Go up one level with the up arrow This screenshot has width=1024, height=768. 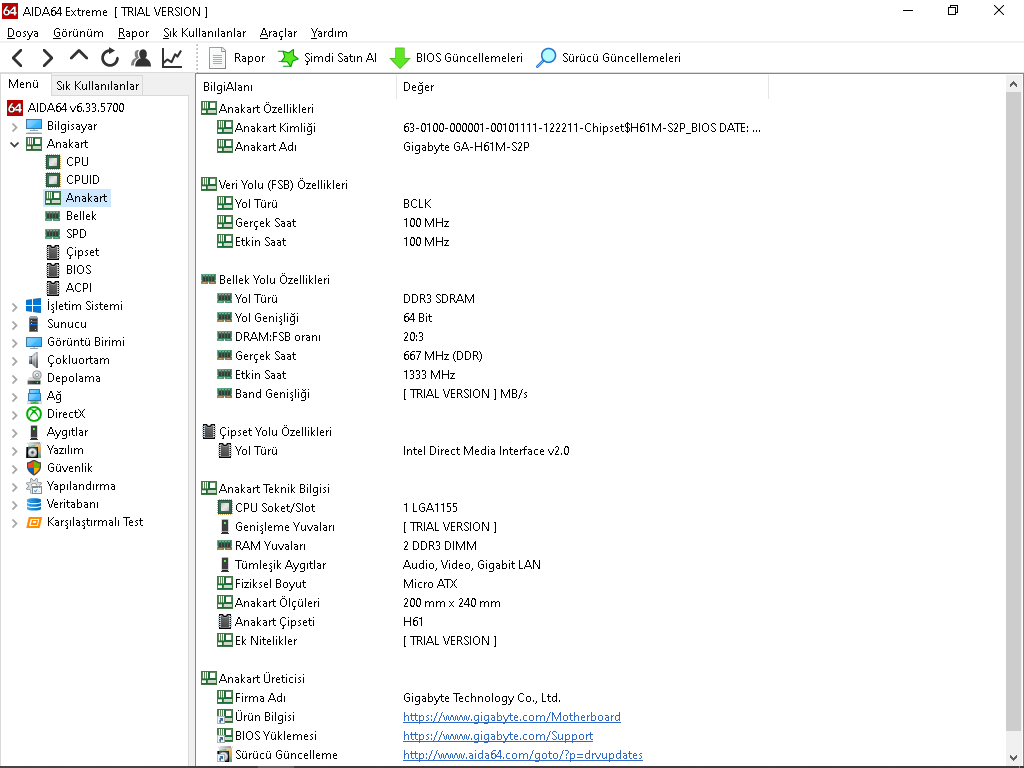pyautogui.click(x=78, y=57)
